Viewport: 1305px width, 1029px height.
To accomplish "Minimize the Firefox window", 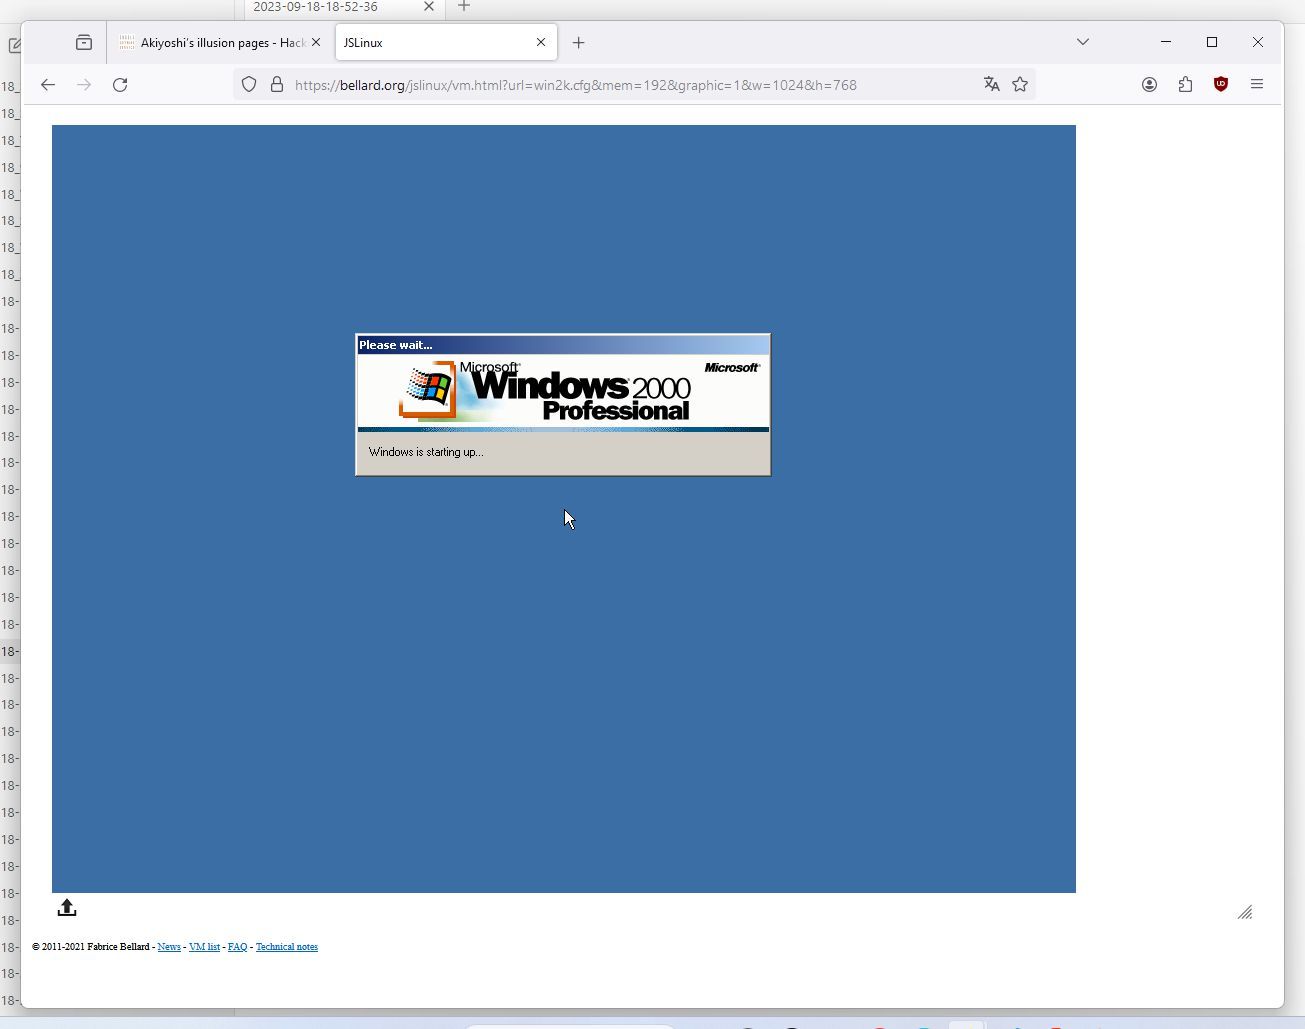I will tap(1166, 42).
